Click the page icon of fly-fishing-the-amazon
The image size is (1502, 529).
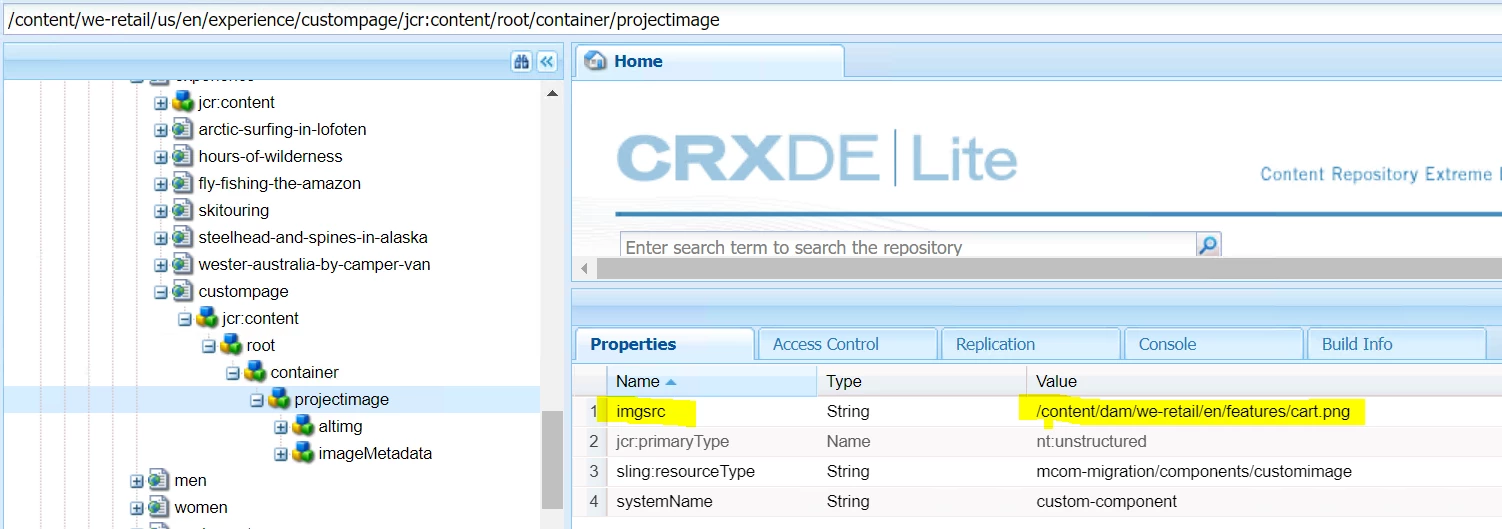coord(183,183)
